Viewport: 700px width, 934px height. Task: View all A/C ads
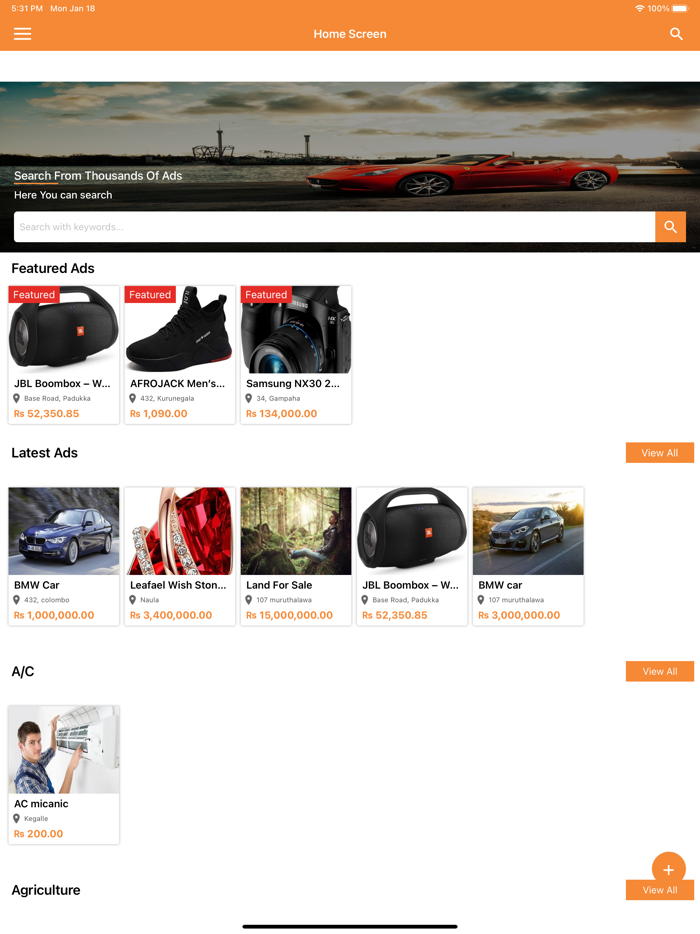(659, 671)
